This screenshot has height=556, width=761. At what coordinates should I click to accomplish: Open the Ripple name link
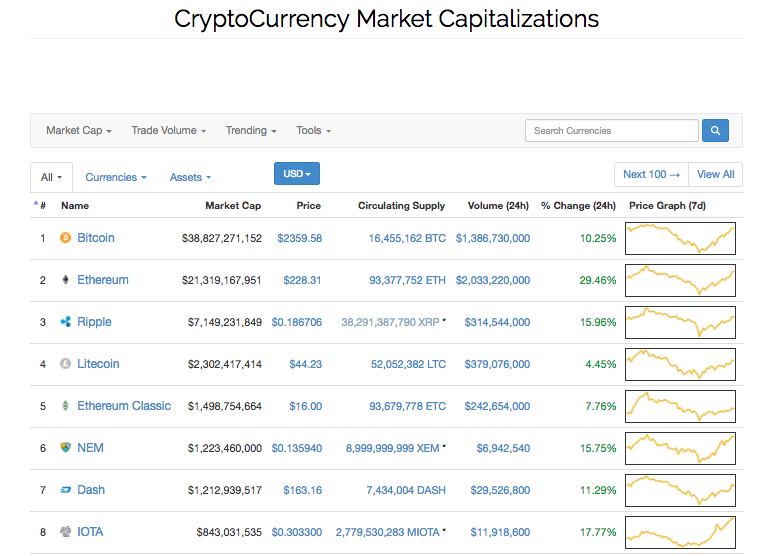pos(94,322)
